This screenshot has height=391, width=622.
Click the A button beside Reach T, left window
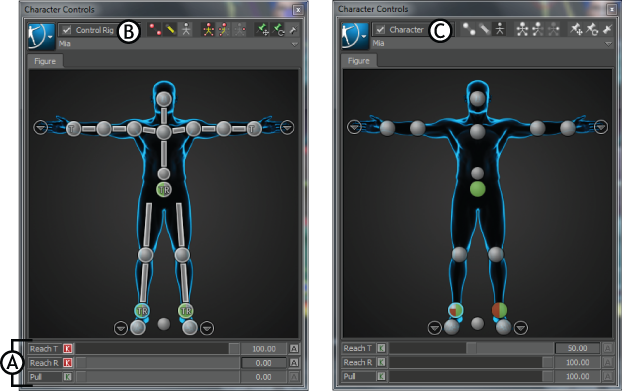(x=294, y=349)
